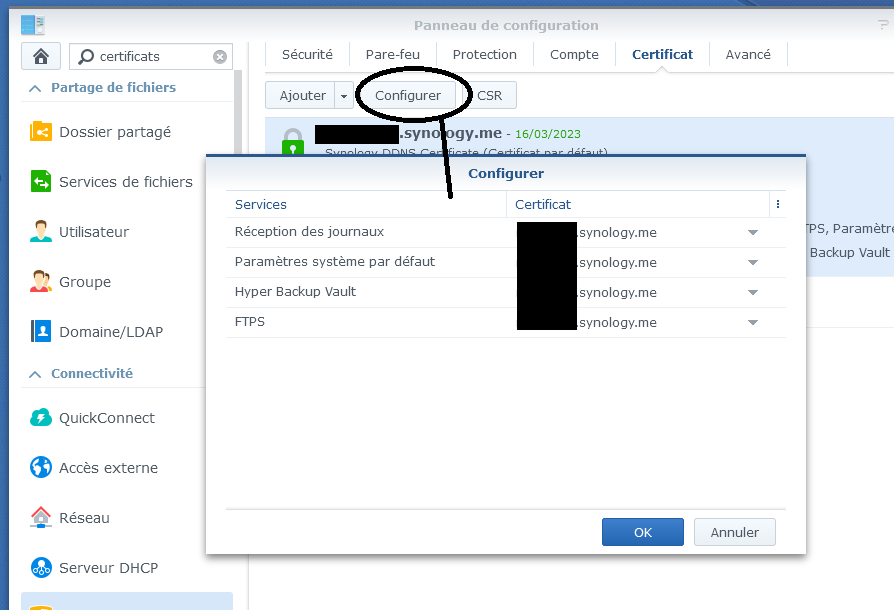The height and width of the screenshot is (610, 894).
Task: Open Utilisateur user icon
Action: [x=41, y=231]
